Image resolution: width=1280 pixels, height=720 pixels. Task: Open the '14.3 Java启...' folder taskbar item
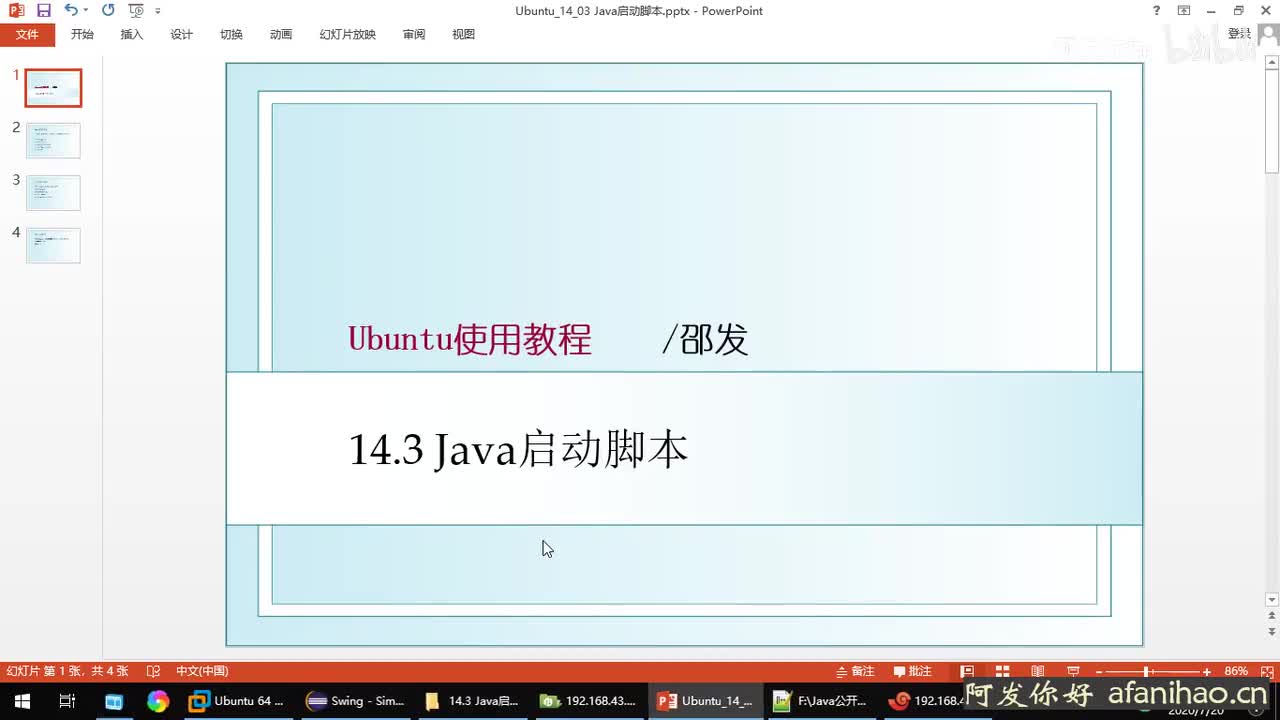[x=472, y=701]
